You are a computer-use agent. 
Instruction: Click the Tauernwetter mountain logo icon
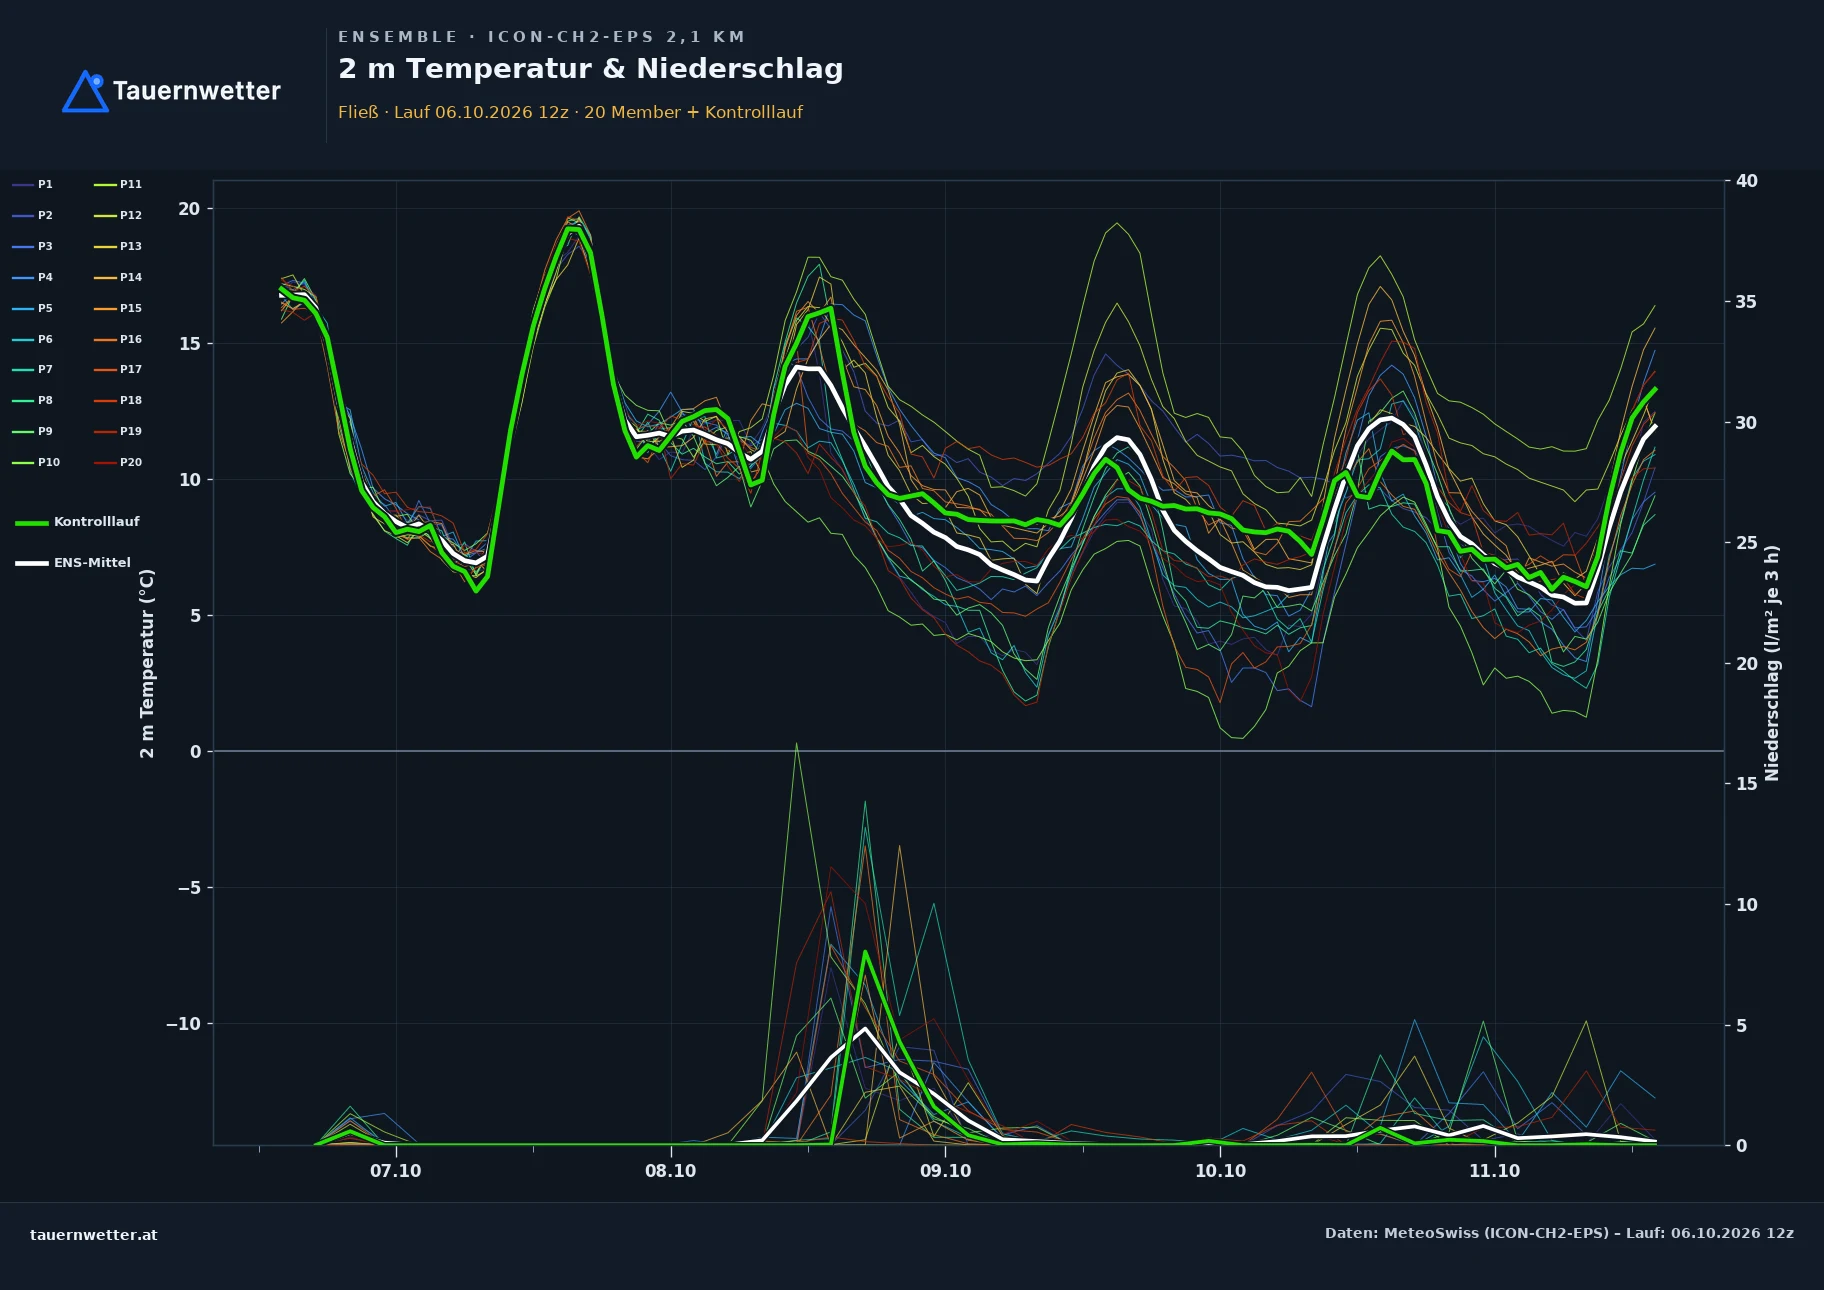(x=85, y=91)
